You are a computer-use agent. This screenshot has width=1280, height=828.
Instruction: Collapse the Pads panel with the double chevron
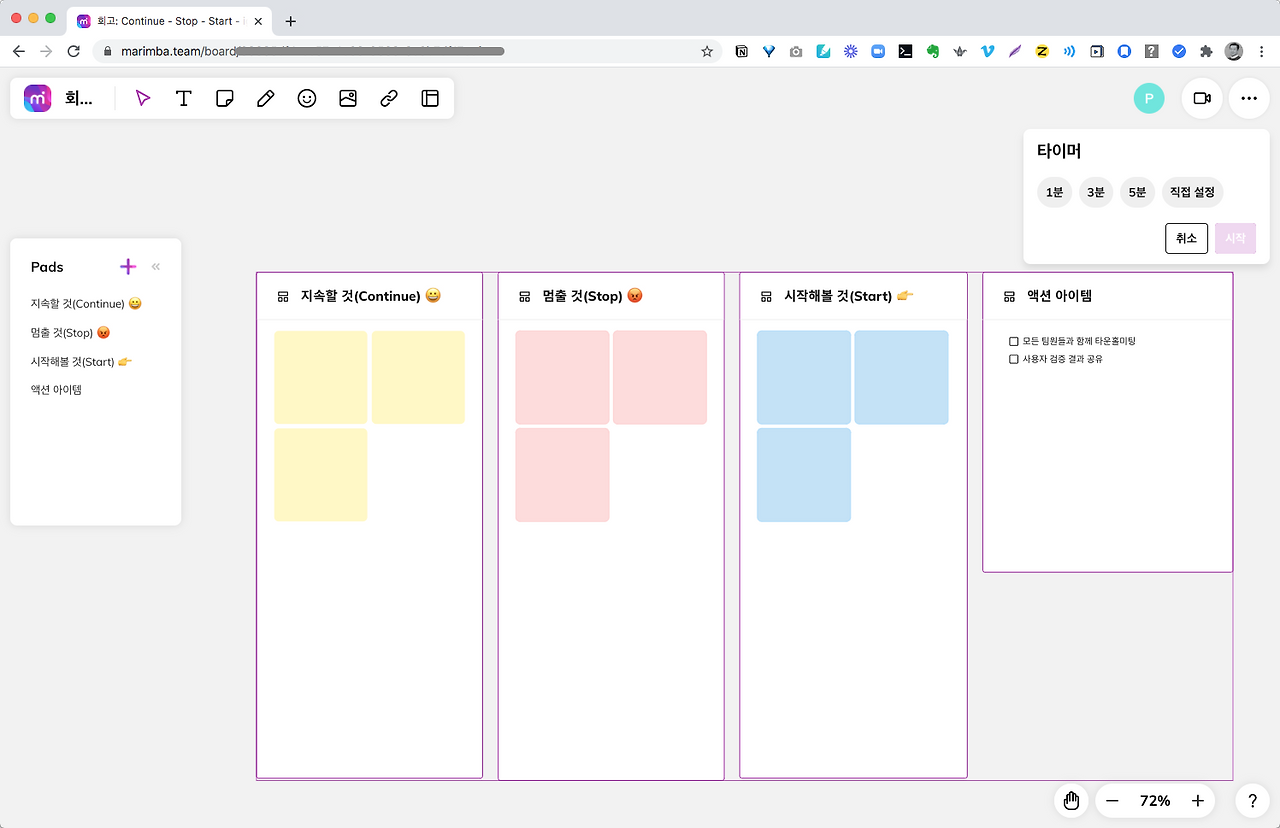(x=156, y=266)
